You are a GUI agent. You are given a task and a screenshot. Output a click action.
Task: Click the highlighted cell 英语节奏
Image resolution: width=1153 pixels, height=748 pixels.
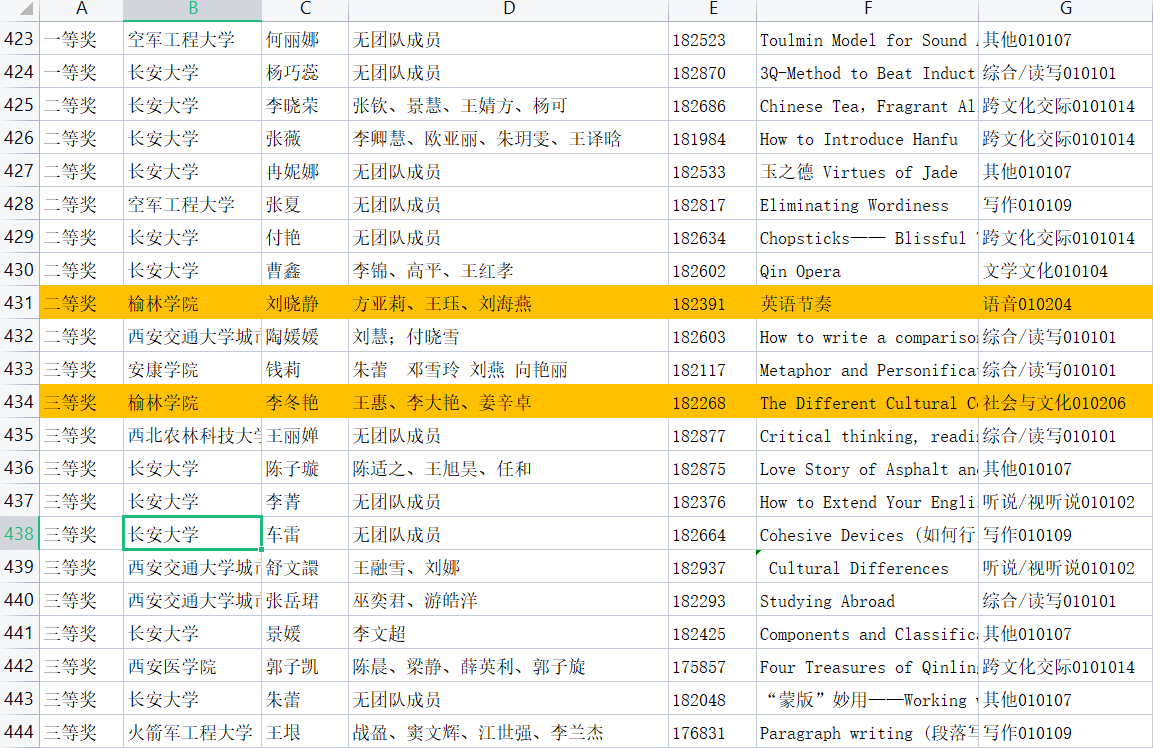coord(866,304)
